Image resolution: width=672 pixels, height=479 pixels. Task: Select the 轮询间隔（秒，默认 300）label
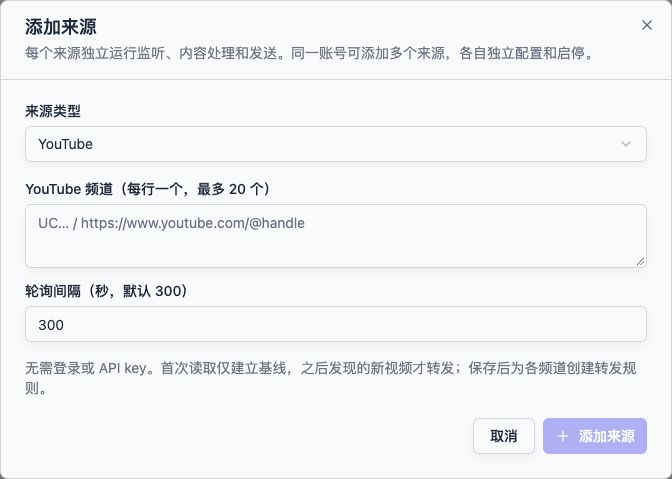coord(107,291)
